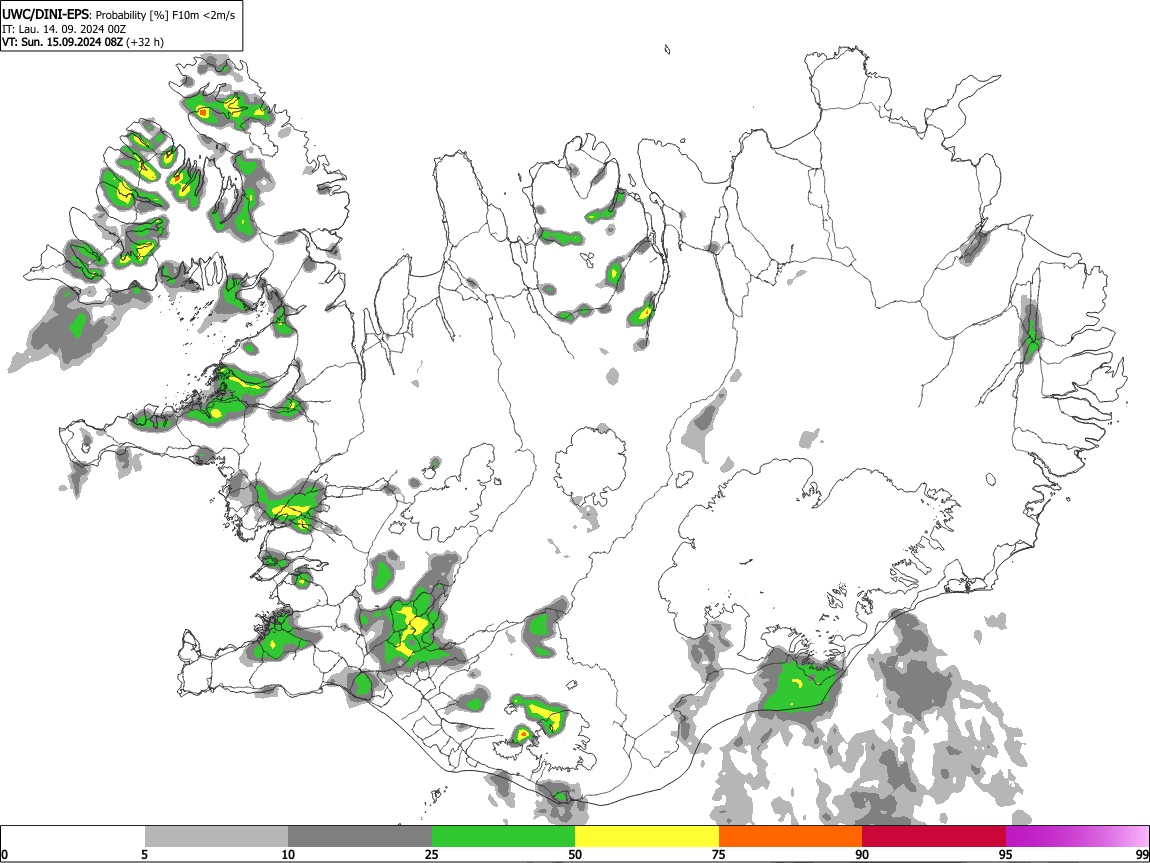Screen dimensions: 1150x863
Task: Click the legend value '75'
Action: [x=718, y=854]
